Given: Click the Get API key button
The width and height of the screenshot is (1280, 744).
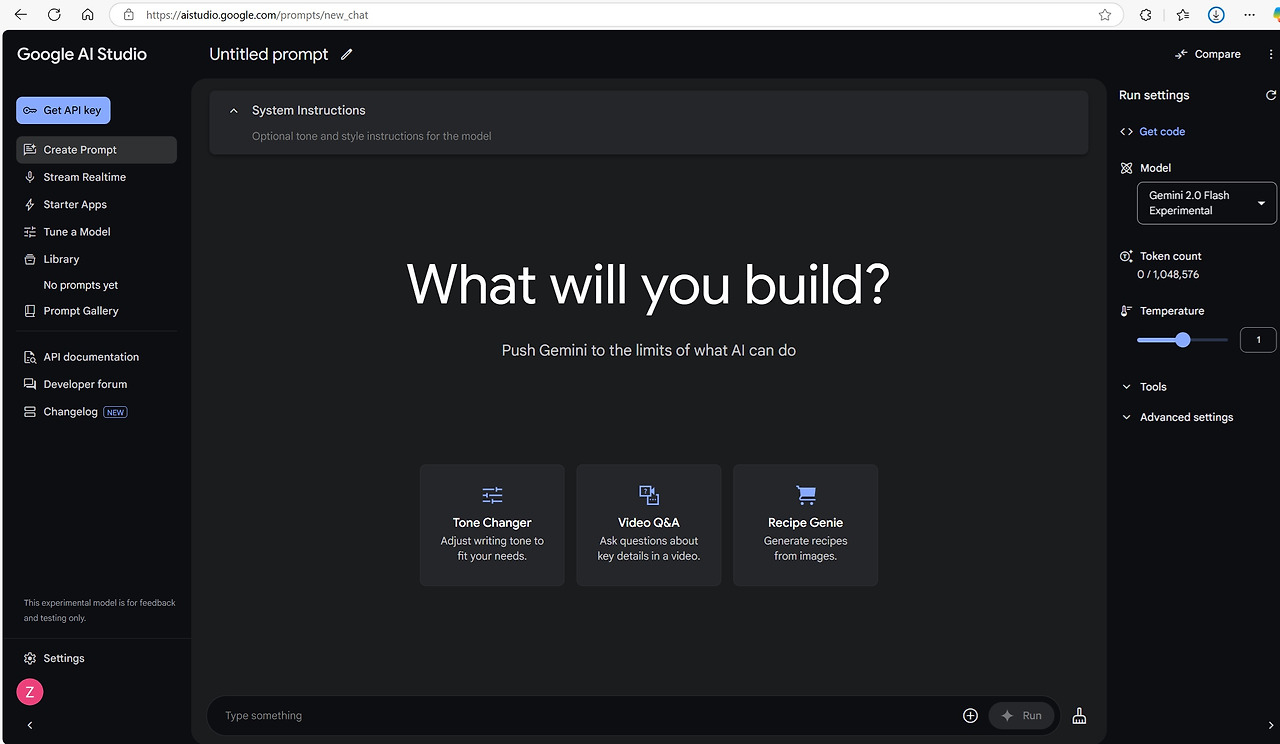Looking at the screenshot, I should pos(63,110).
